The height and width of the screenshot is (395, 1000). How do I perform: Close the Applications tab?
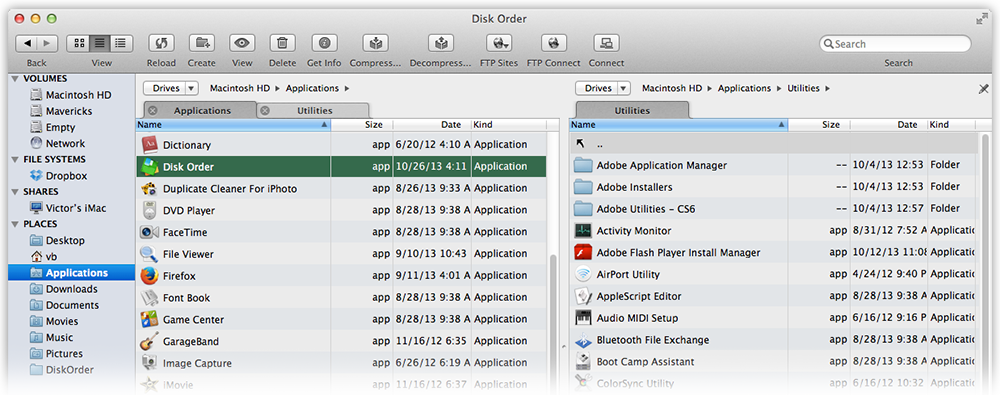(x=153, y=110)
